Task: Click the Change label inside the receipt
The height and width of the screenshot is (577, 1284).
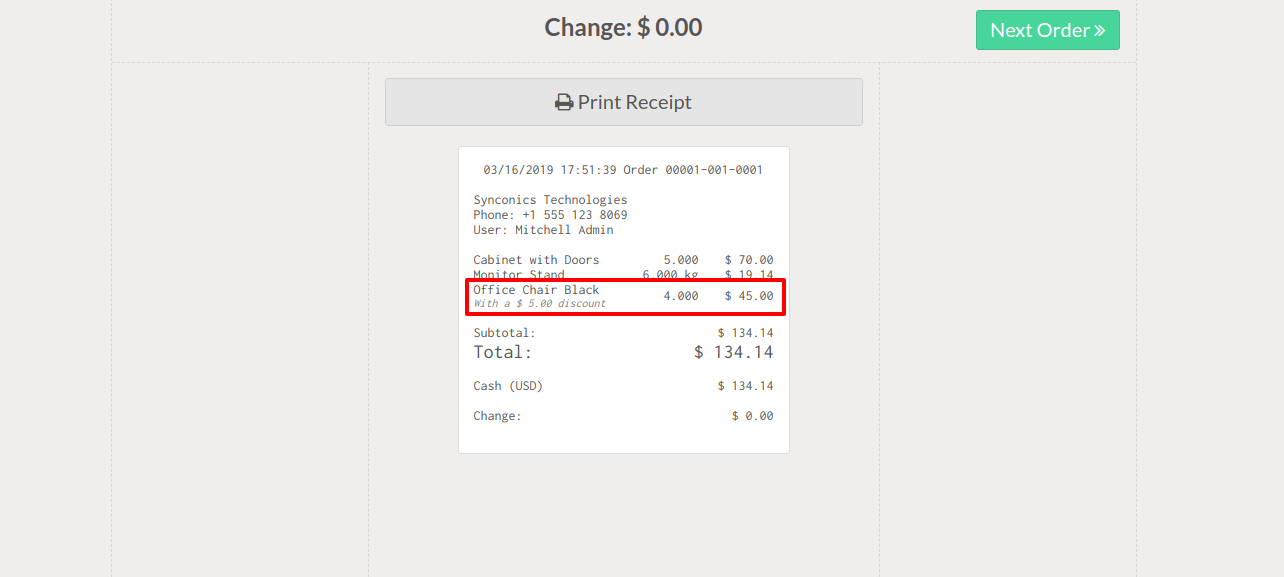Action: click(x=497, y=416)
